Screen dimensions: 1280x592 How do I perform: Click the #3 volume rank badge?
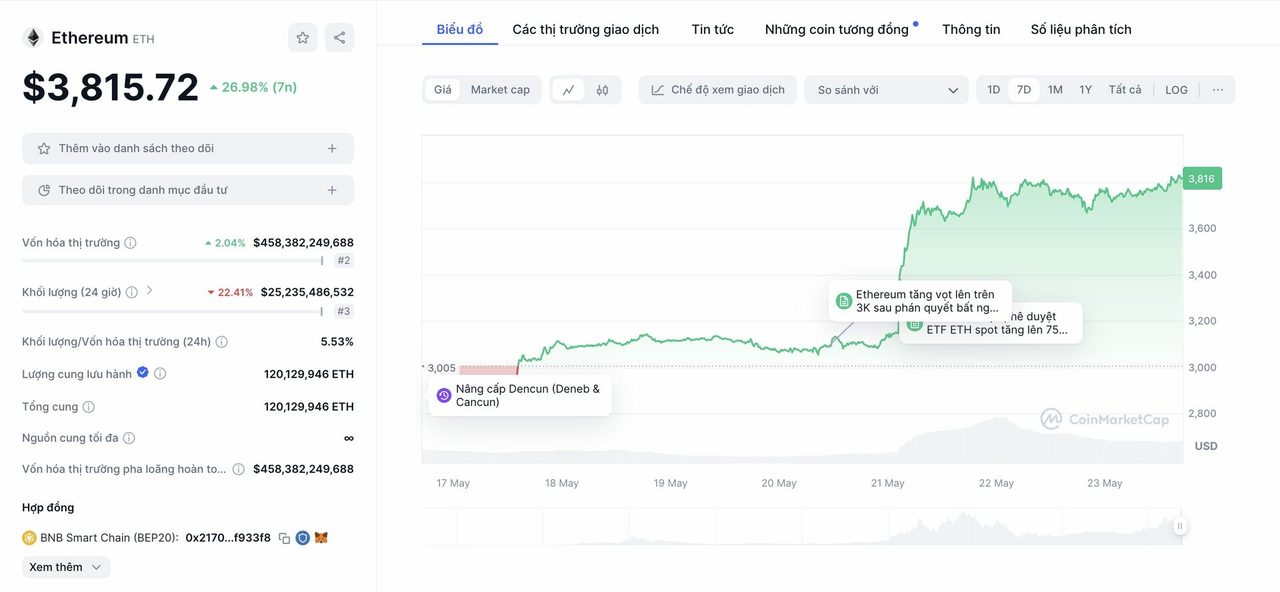coord(344,311)
